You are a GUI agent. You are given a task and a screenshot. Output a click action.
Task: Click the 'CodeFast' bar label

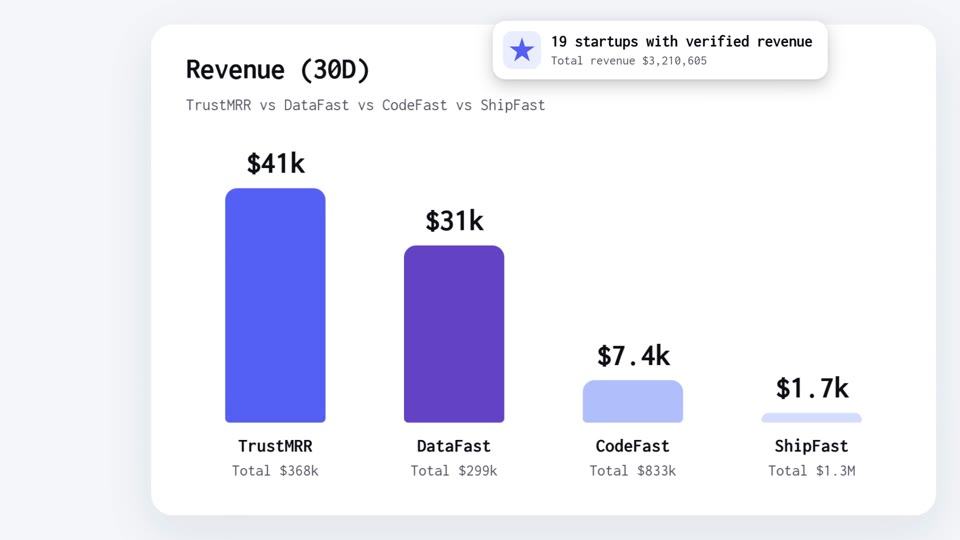click(632, 446)
